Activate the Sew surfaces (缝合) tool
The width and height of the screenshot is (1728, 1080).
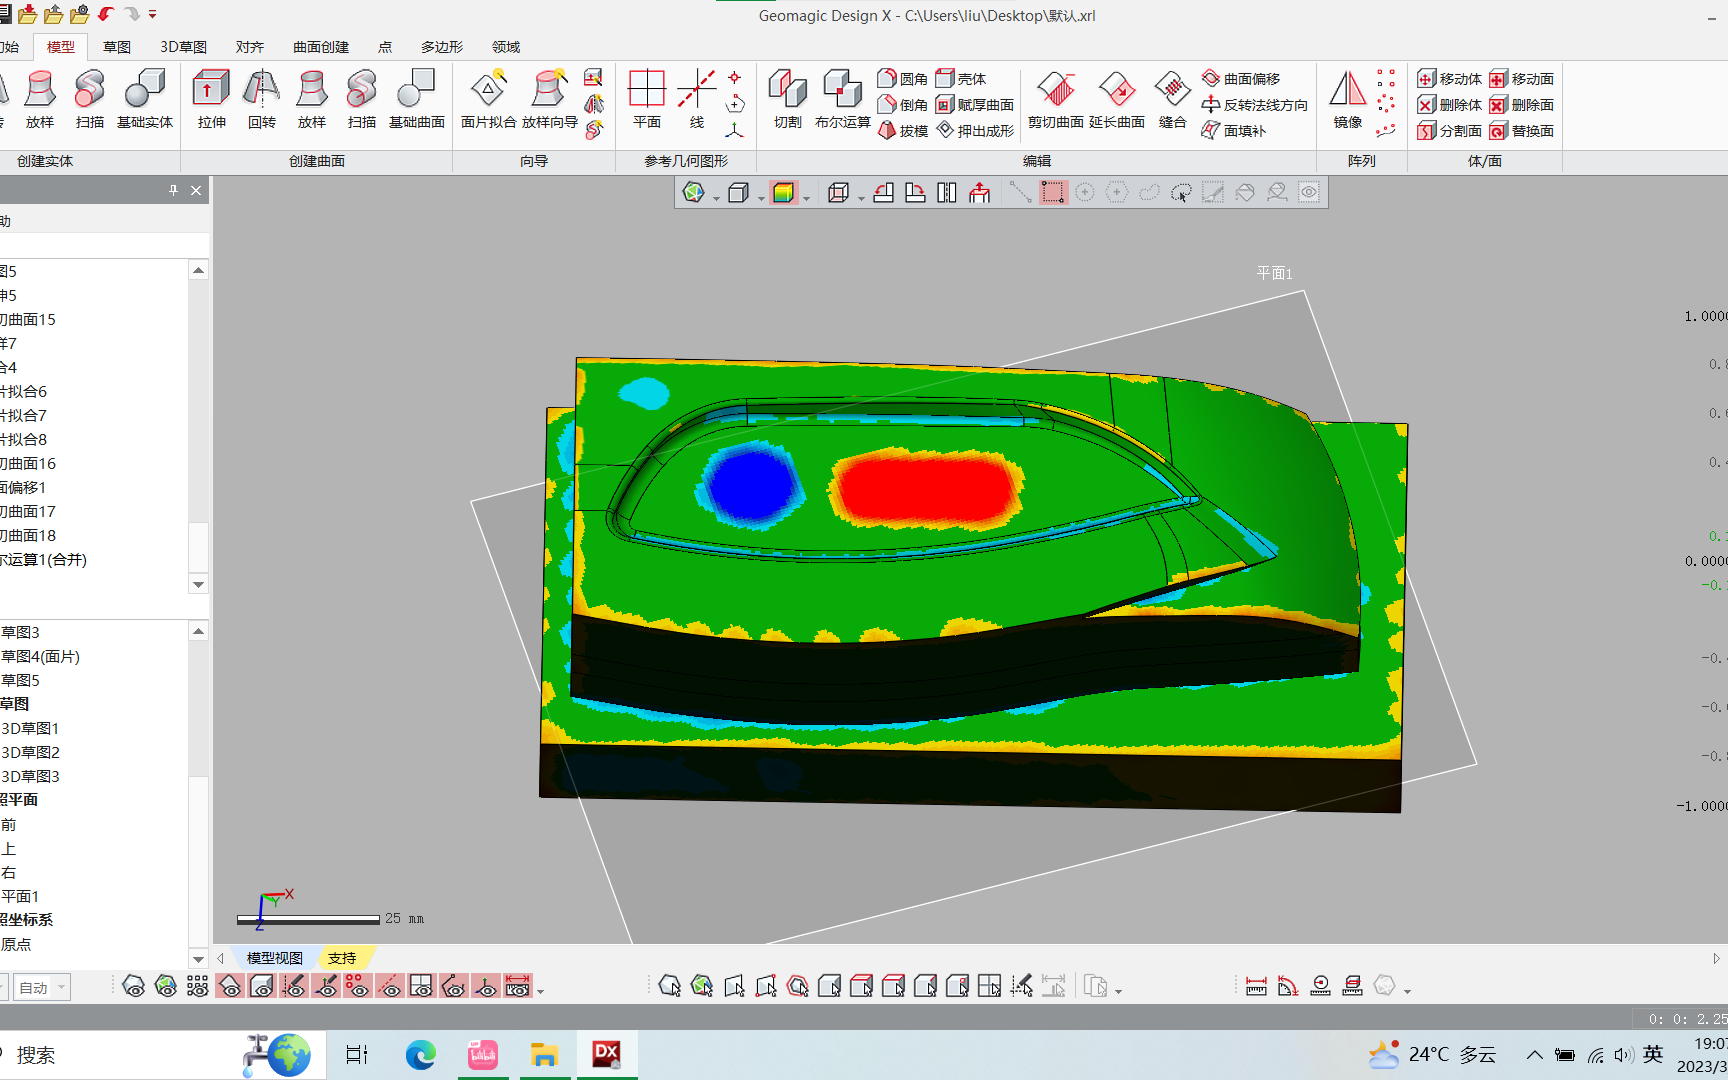coord(1171,100)
